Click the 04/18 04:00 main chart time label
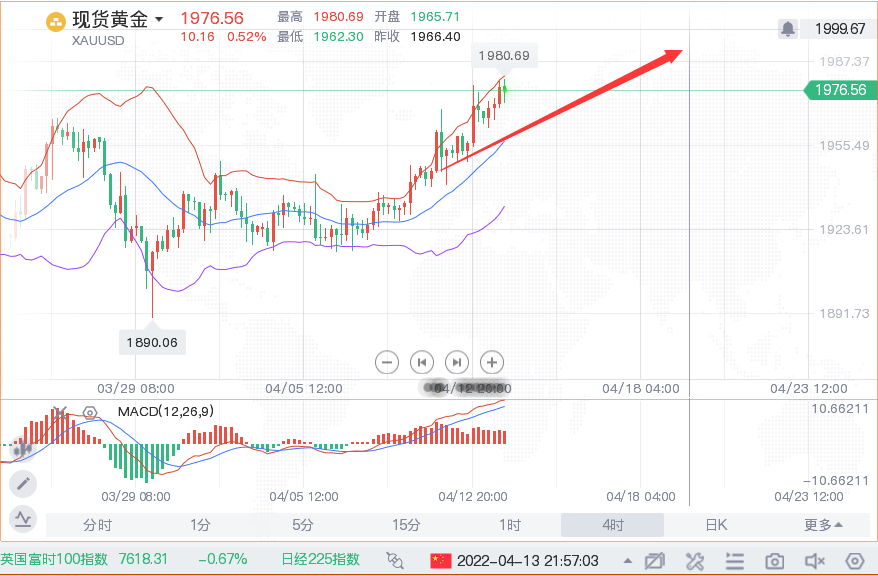Viewport: 878px width, 576px height. click(641, 388)
